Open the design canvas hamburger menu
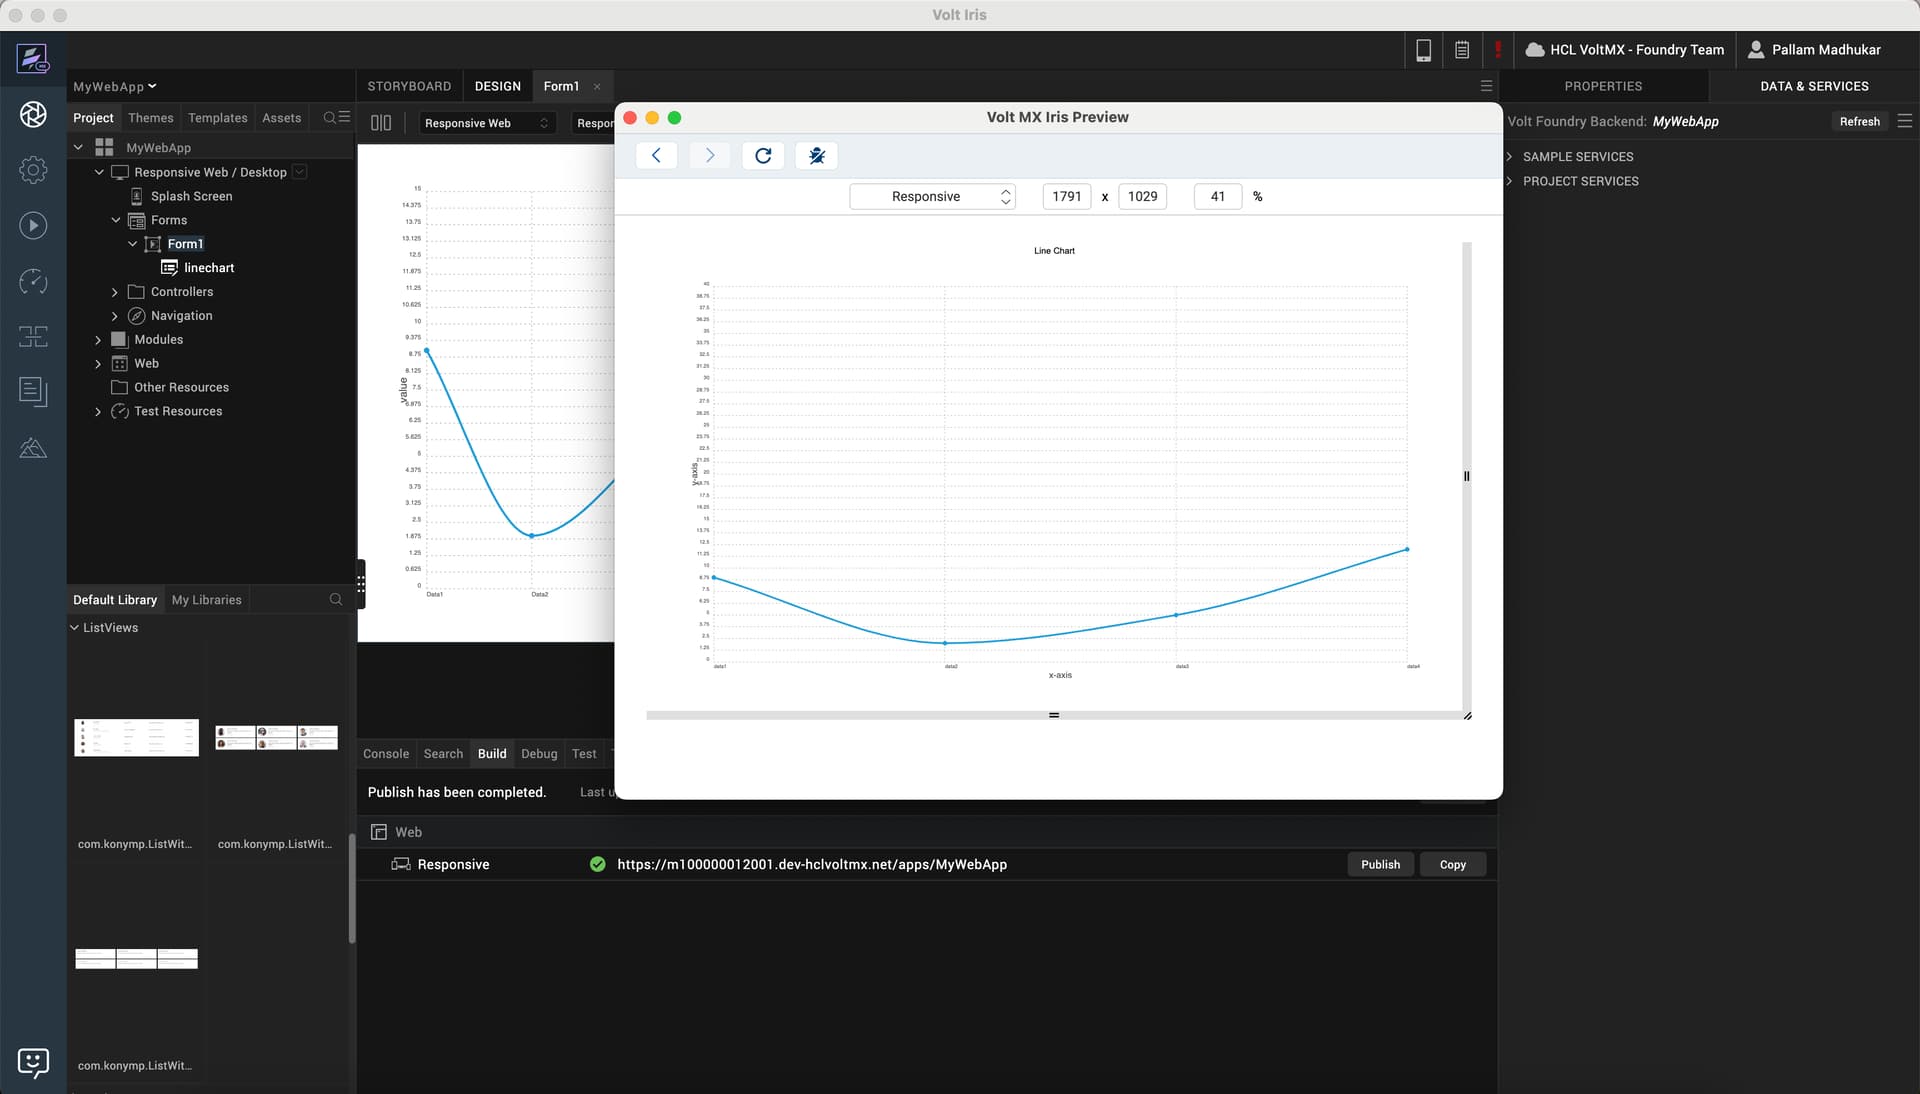The height and width of the screenshot is (1094, 1920). point(1486,86)
